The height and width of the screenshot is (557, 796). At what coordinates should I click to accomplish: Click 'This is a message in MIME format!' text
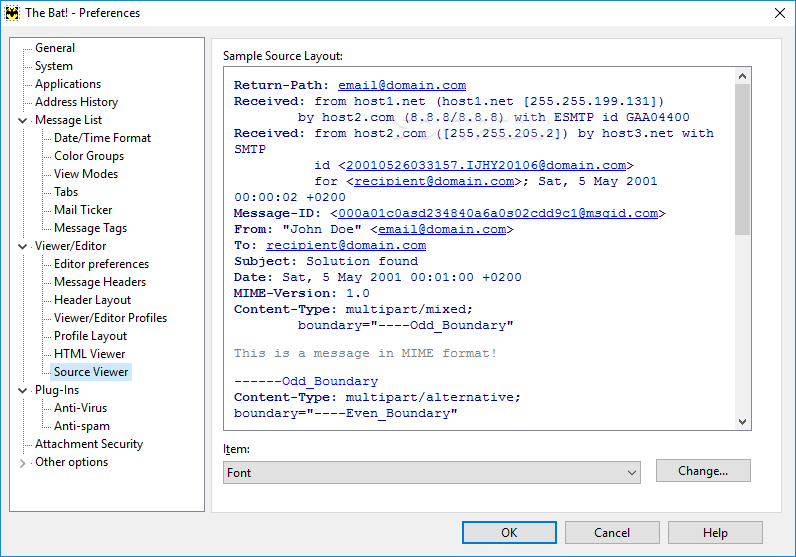(365, 353)
